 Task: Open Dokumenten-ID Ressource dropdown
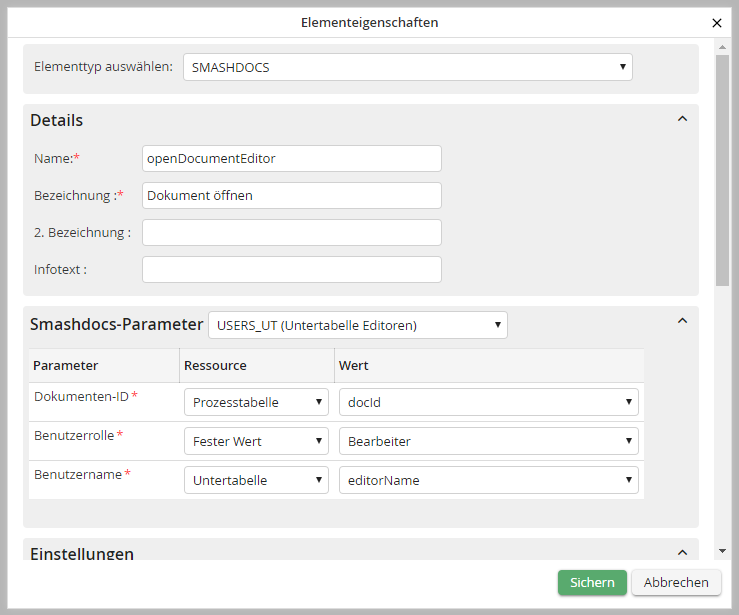tap(256, 402)
